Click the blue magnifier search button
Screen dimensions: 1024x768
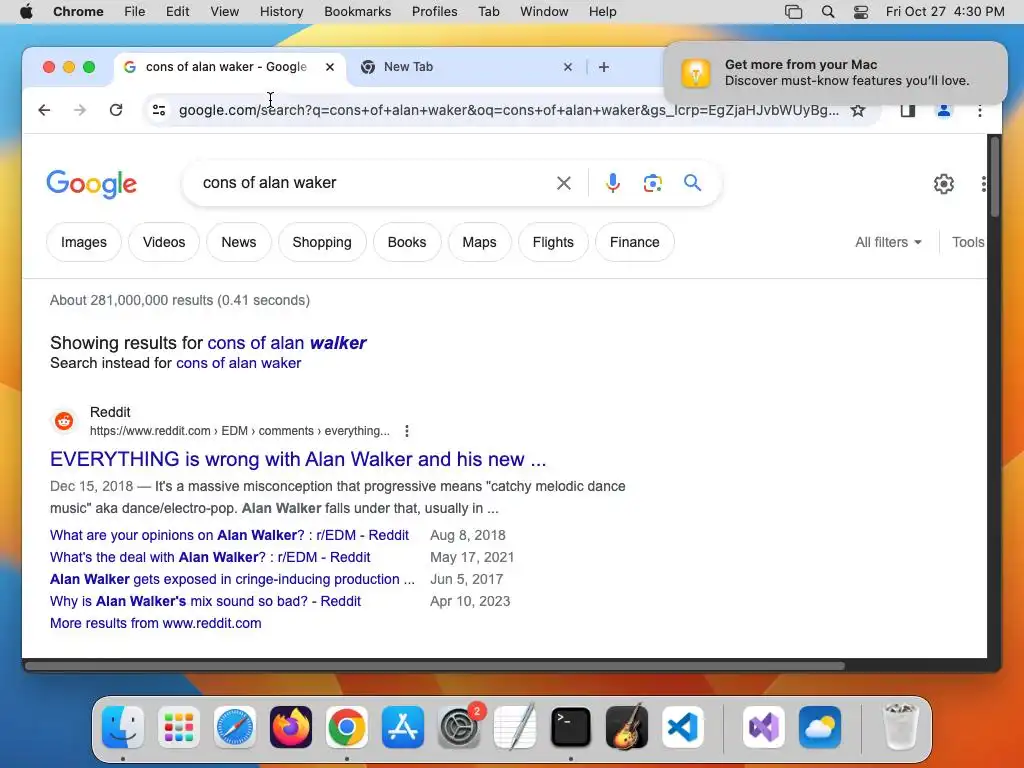[x=693, y=183]
